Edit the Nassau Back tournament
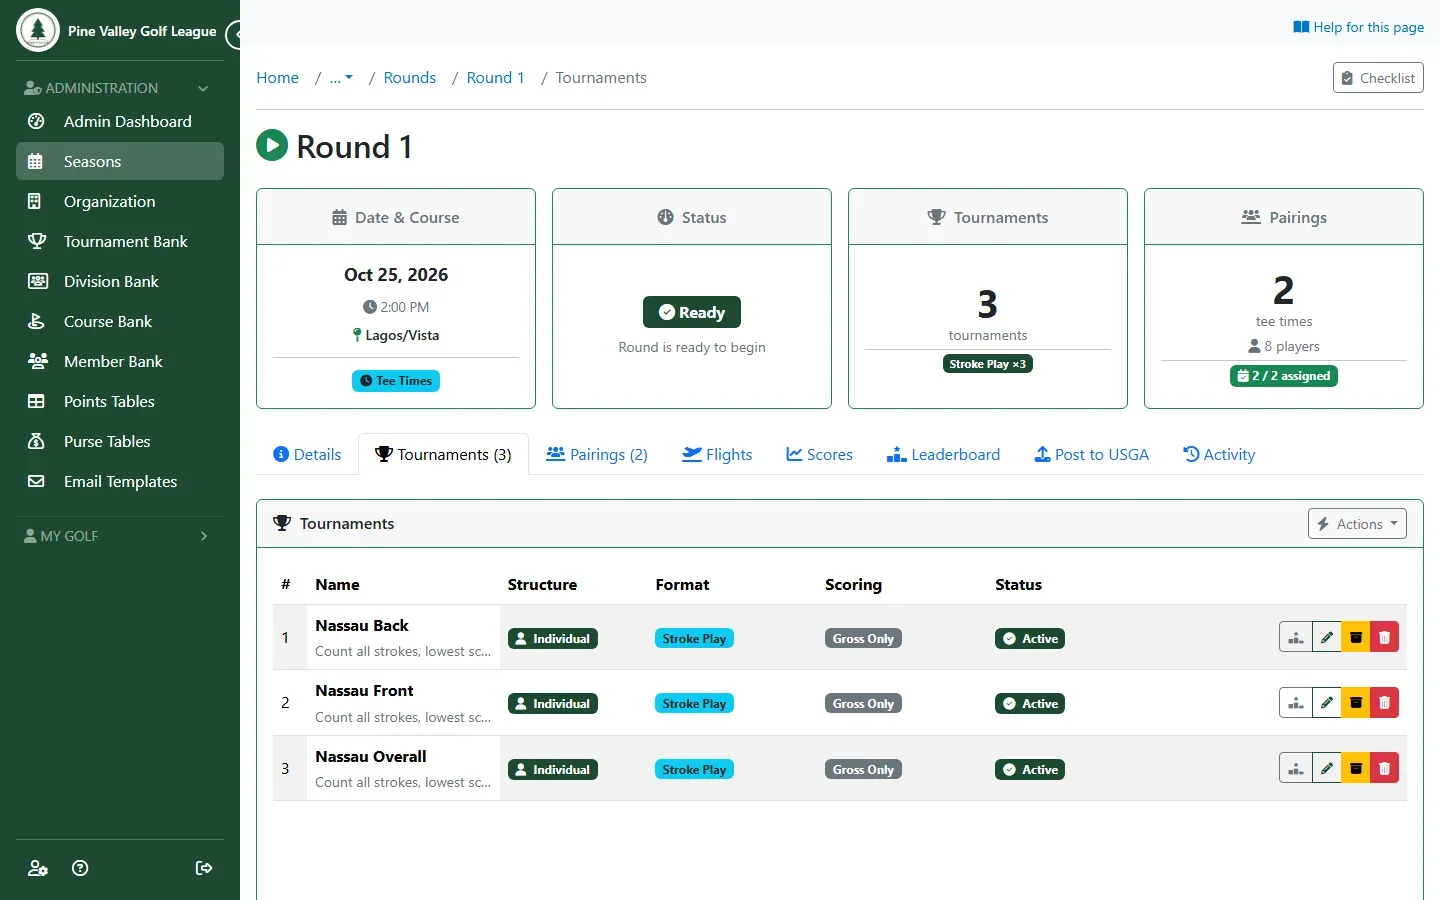The width and height of the screenshot is (1440, 900). point(1327,637)
